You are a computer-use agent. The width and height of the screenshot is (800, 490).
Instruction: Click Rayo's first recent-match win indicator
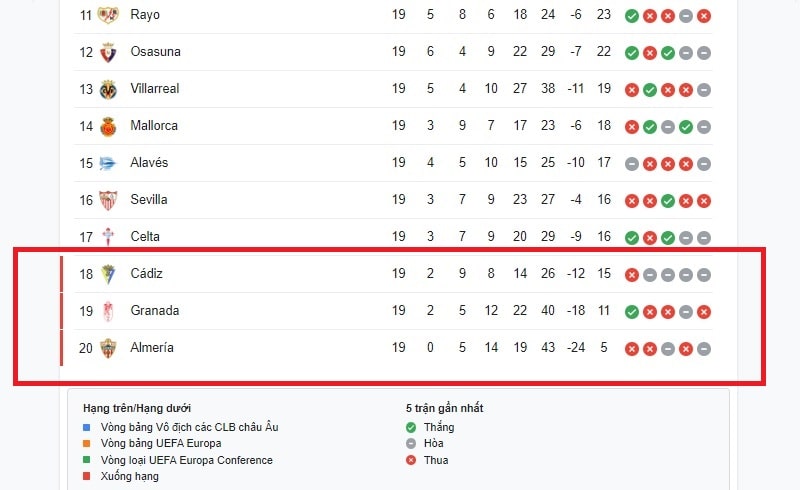(632, 15)
